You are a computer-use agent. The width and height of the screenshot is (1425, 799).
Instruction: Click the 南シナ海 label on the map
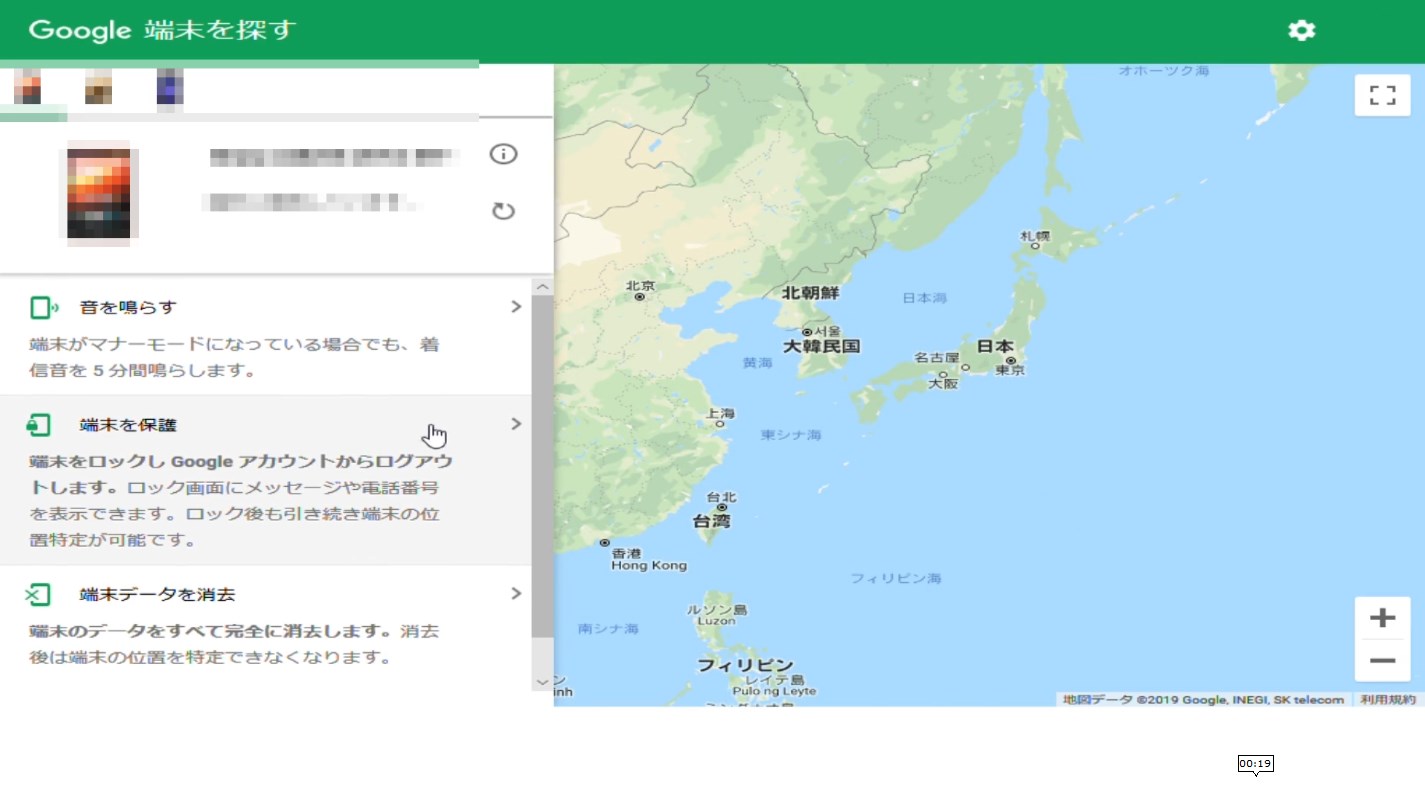[x=608, y=629]
